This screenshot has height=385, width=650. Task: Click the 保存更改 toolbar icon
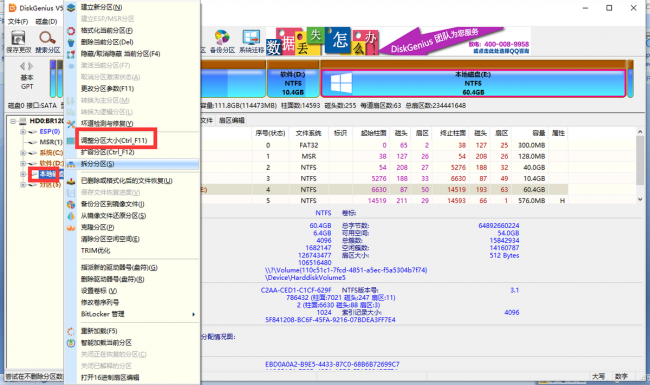18,38
